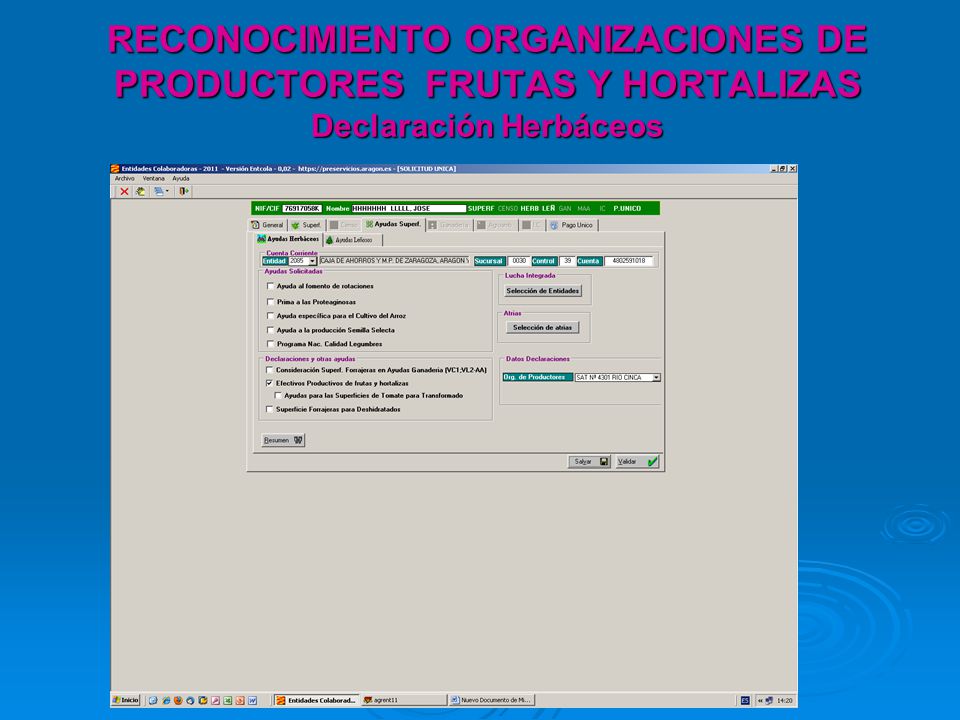Open the Pago Unico tab
The height and width of the screenshot is (720, 960).
(x=572, y=225)
